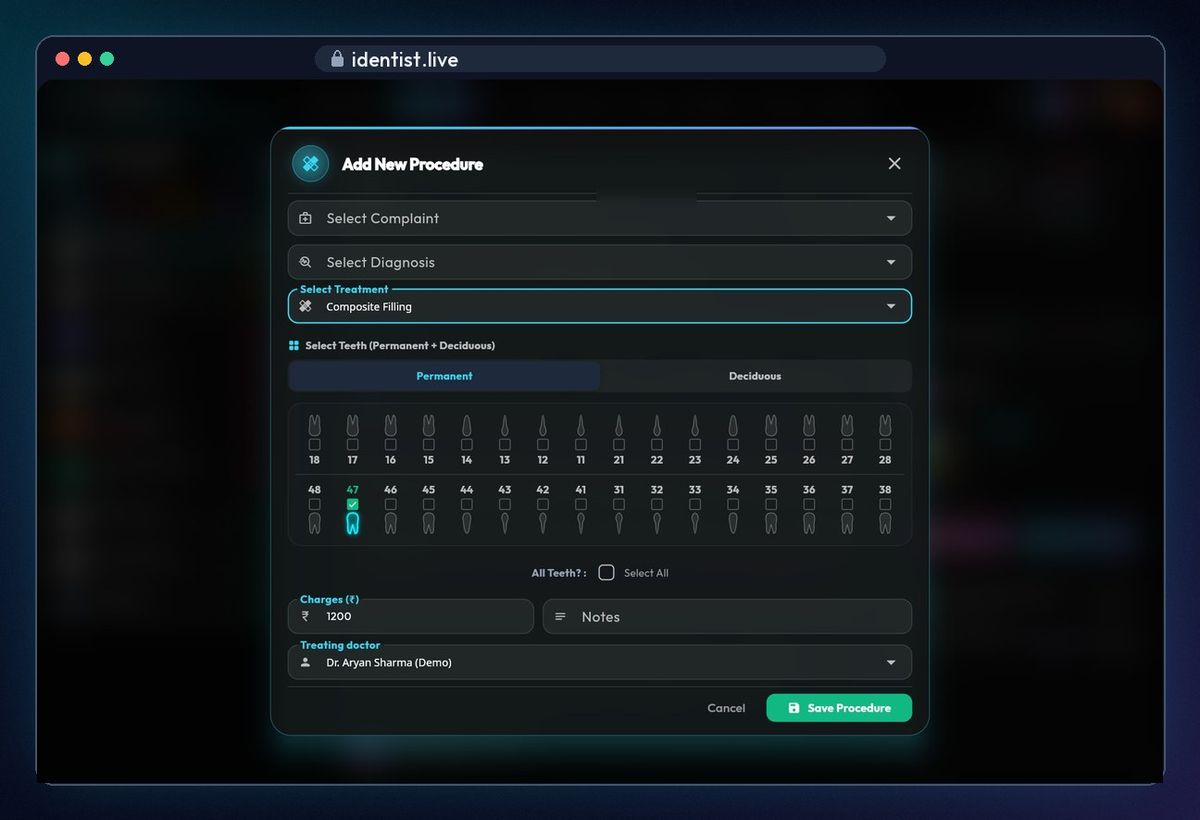Viewport: 1200px width, 820px height.
Task: Check the tooth 22 checkbox
Action: pyautogui.click(x=657, y=444)
